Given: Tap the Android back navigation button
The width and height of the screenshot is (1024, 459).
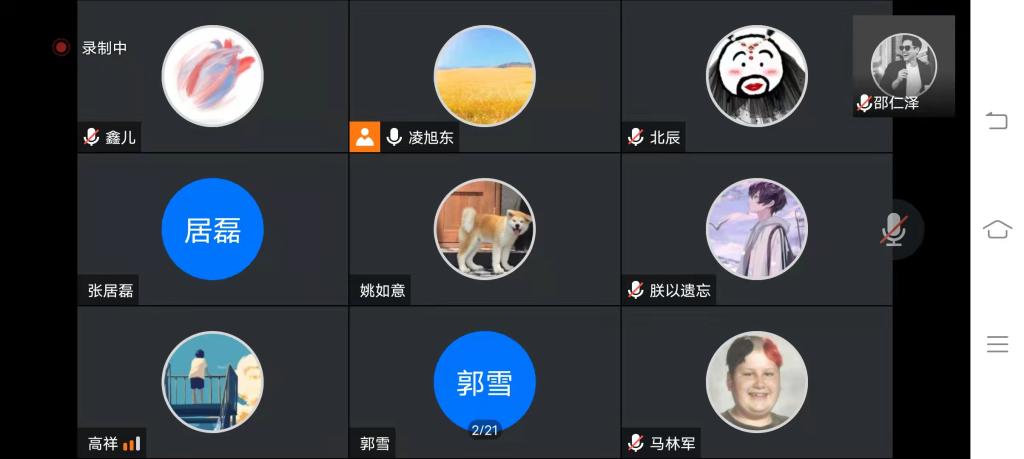Looking at the screenshot, I should [997, 121].
